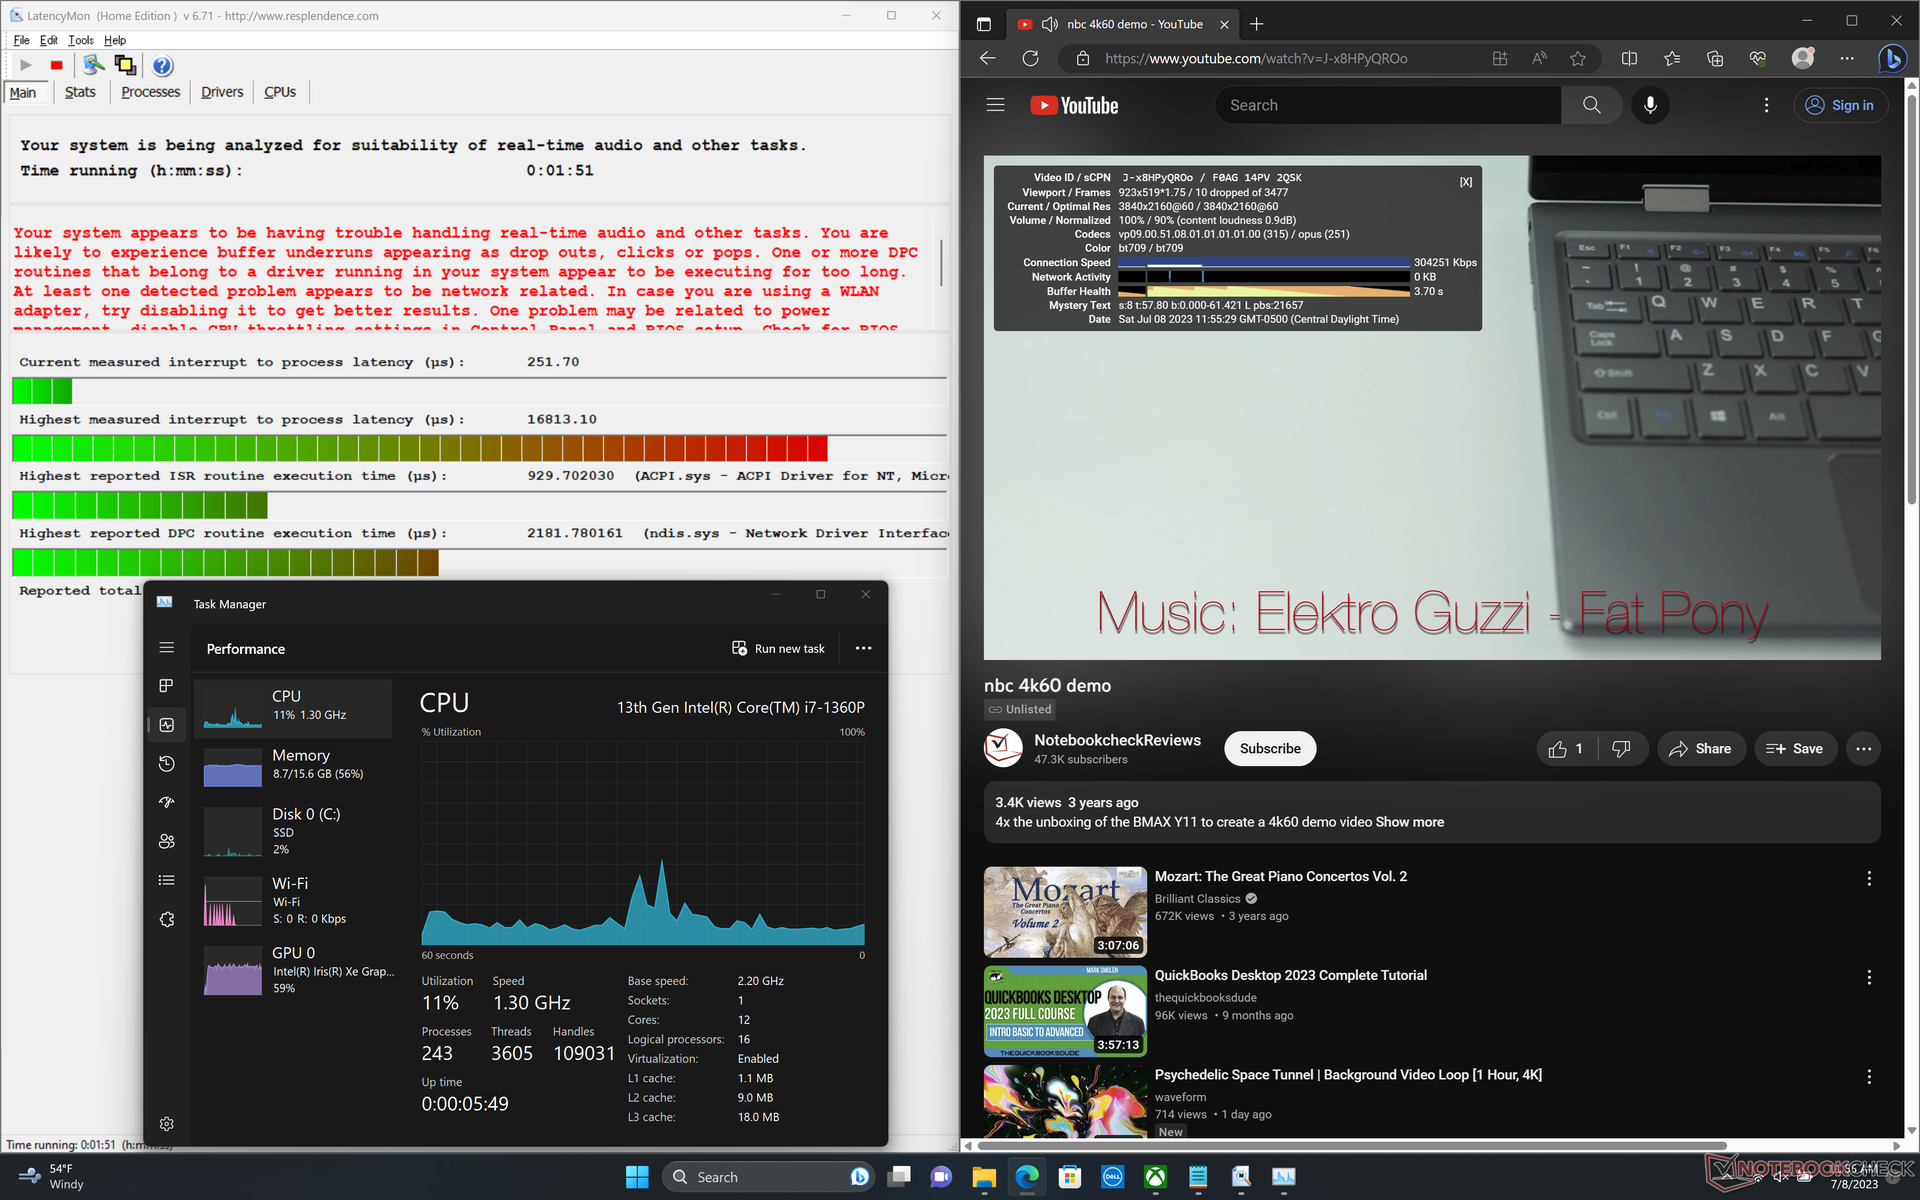This screenshot has height=1200, width=1920.
Task: Click the YouTube Sign in button
Action: click(1840, 105)
